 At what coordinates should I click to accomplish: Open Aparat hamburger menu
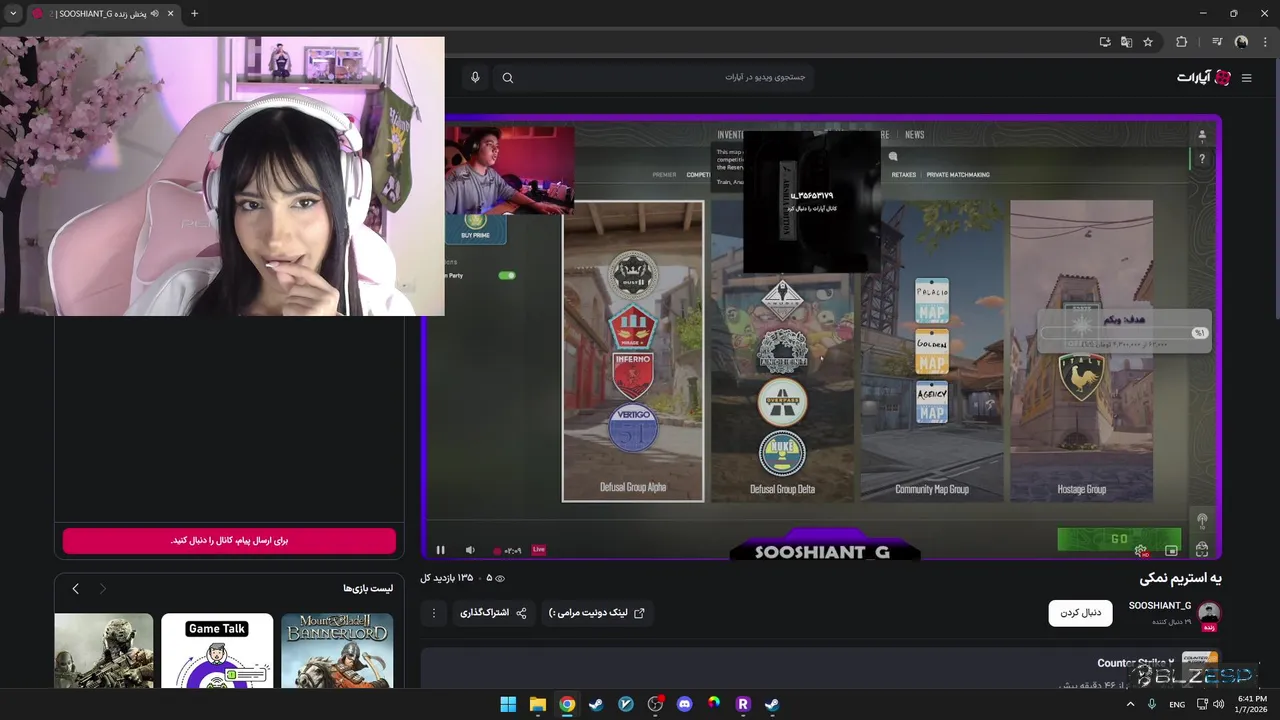tap(1246, 78)
